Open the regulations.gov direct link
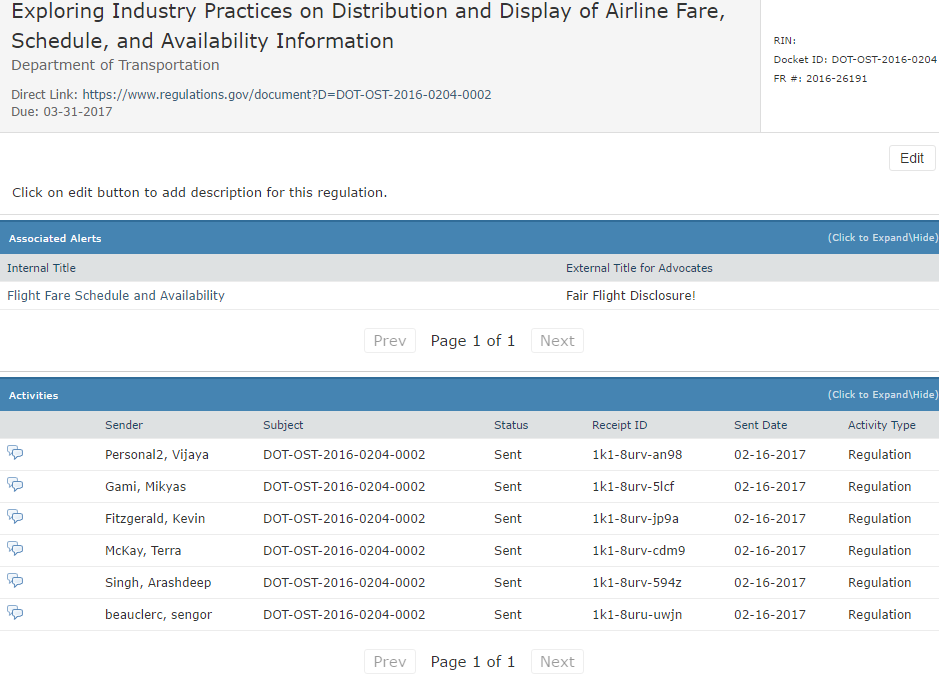 tap(286, 95)
